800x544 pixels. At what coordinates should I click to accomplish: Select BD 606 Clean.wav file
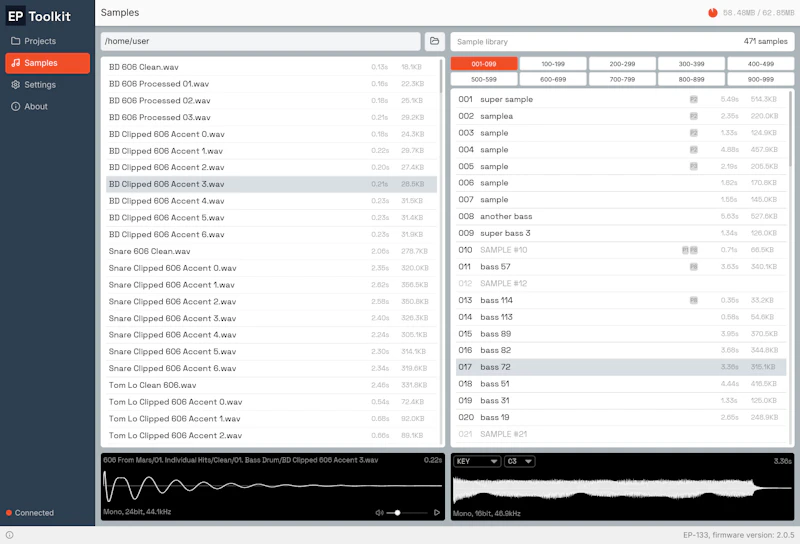[271, 67]
